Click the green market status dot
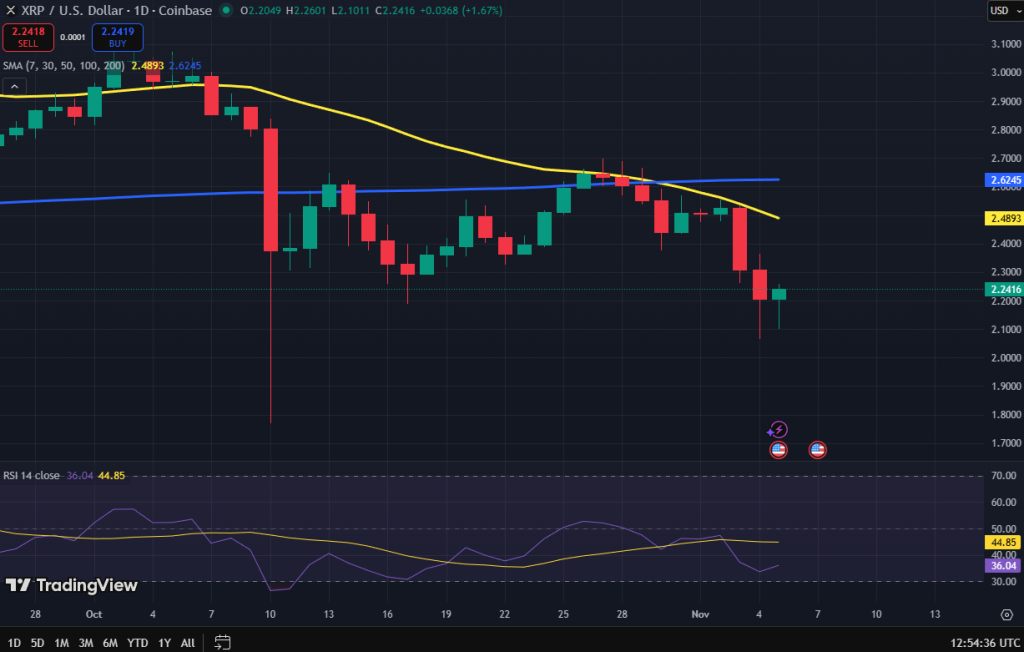 [226, 10]
